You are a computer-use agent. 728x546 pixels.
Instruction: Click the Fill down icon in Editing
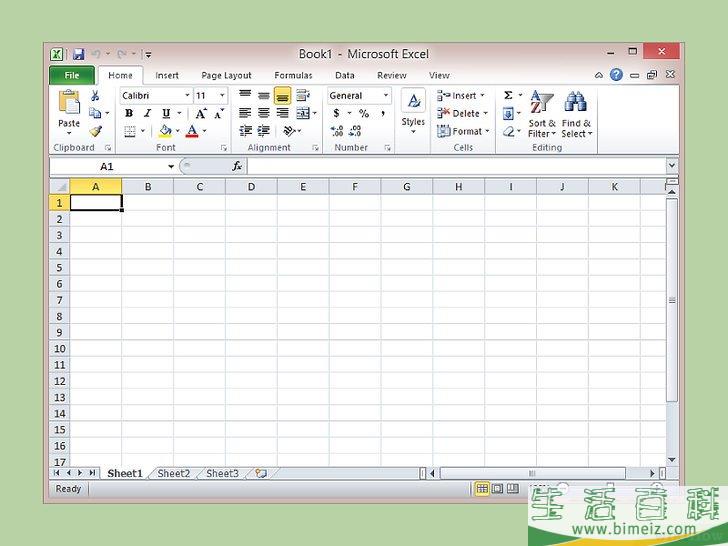tap(508, 114)
